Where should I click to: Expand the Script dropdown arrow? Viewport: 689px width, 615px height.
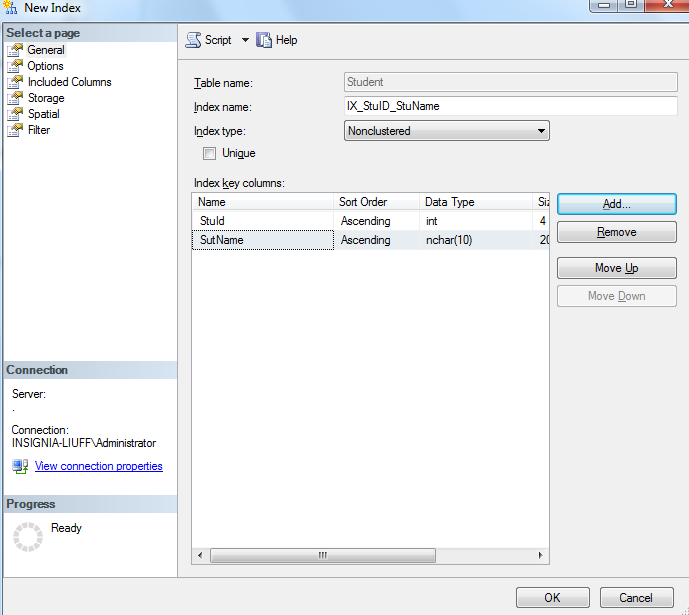coord(245,40)
